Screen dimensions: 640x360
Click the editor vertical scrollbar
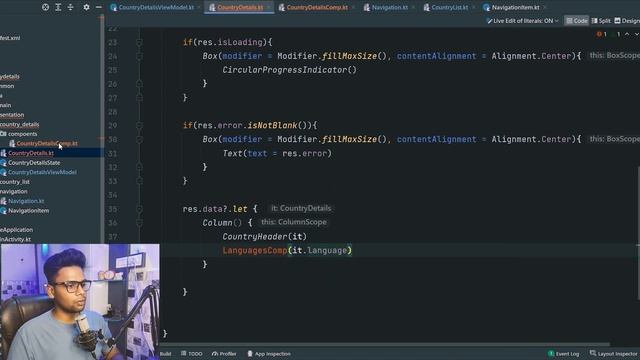pyautogui.click(x=638, y=233)
